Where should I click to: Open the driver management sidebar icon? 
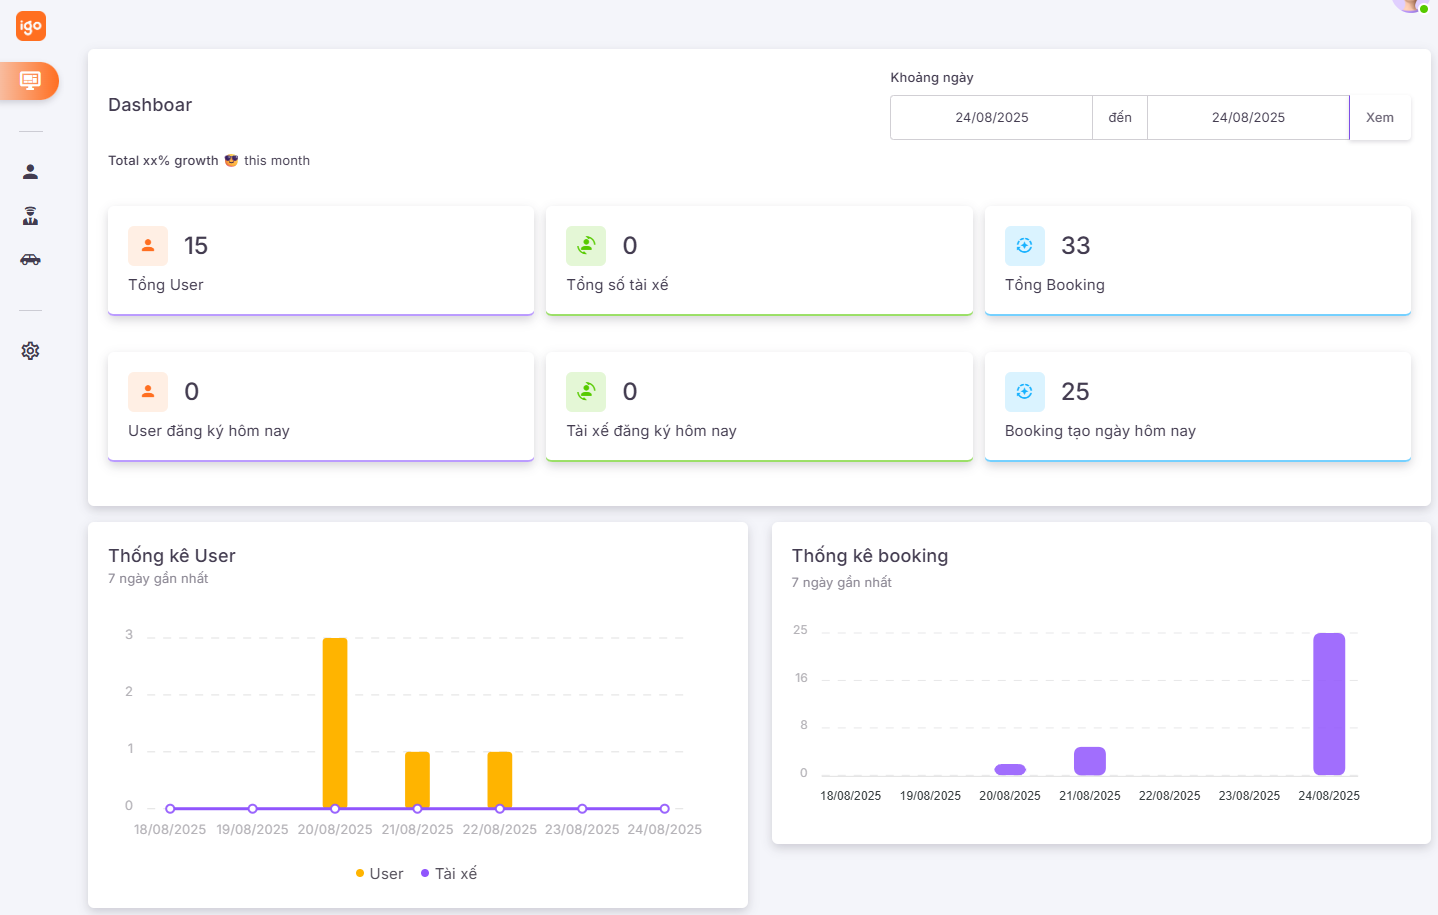31,216
